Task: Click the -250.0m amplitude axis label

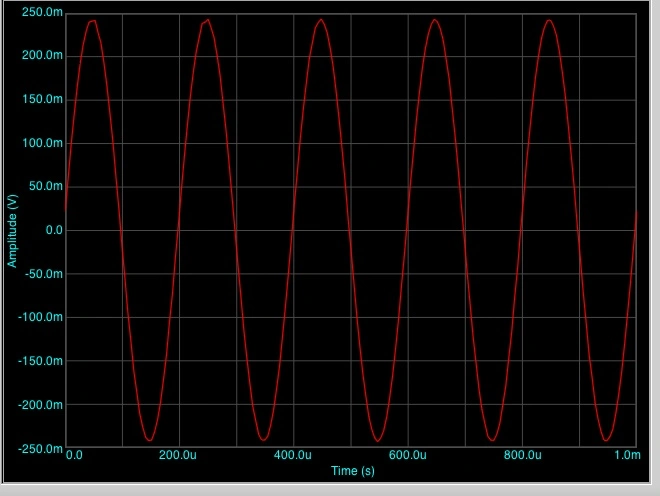Action: (x=40, y=449)
